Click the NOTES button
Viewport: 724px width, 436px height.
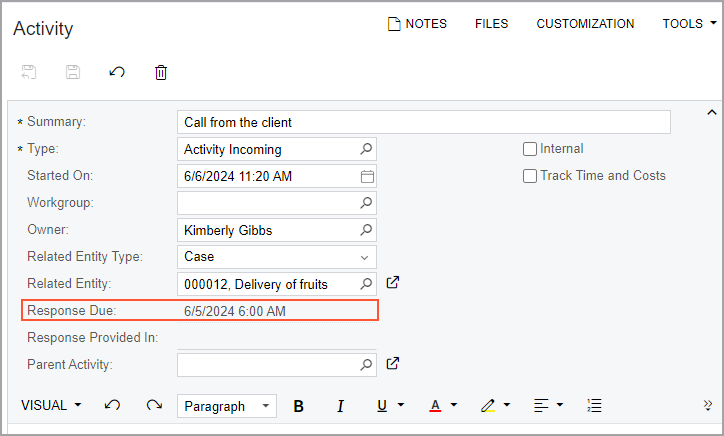click(417, 24)
